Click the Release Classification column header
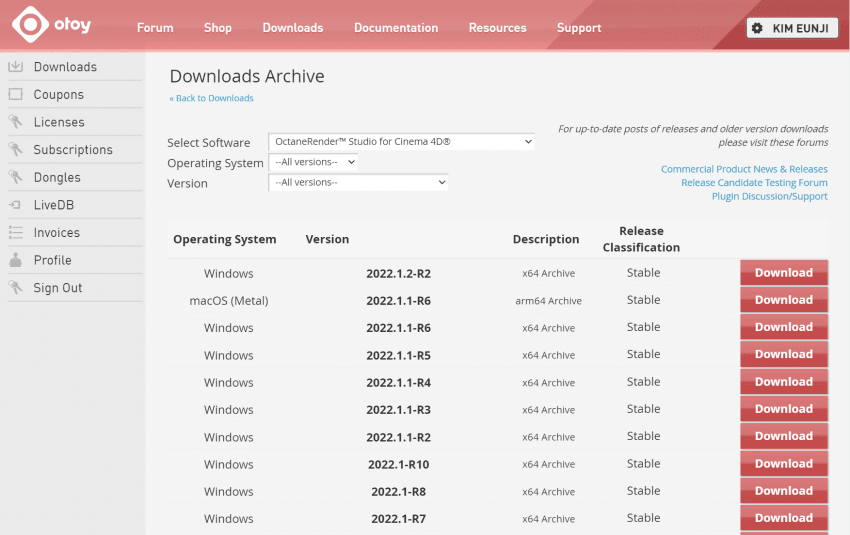850x535 pixels. [641, 239]
